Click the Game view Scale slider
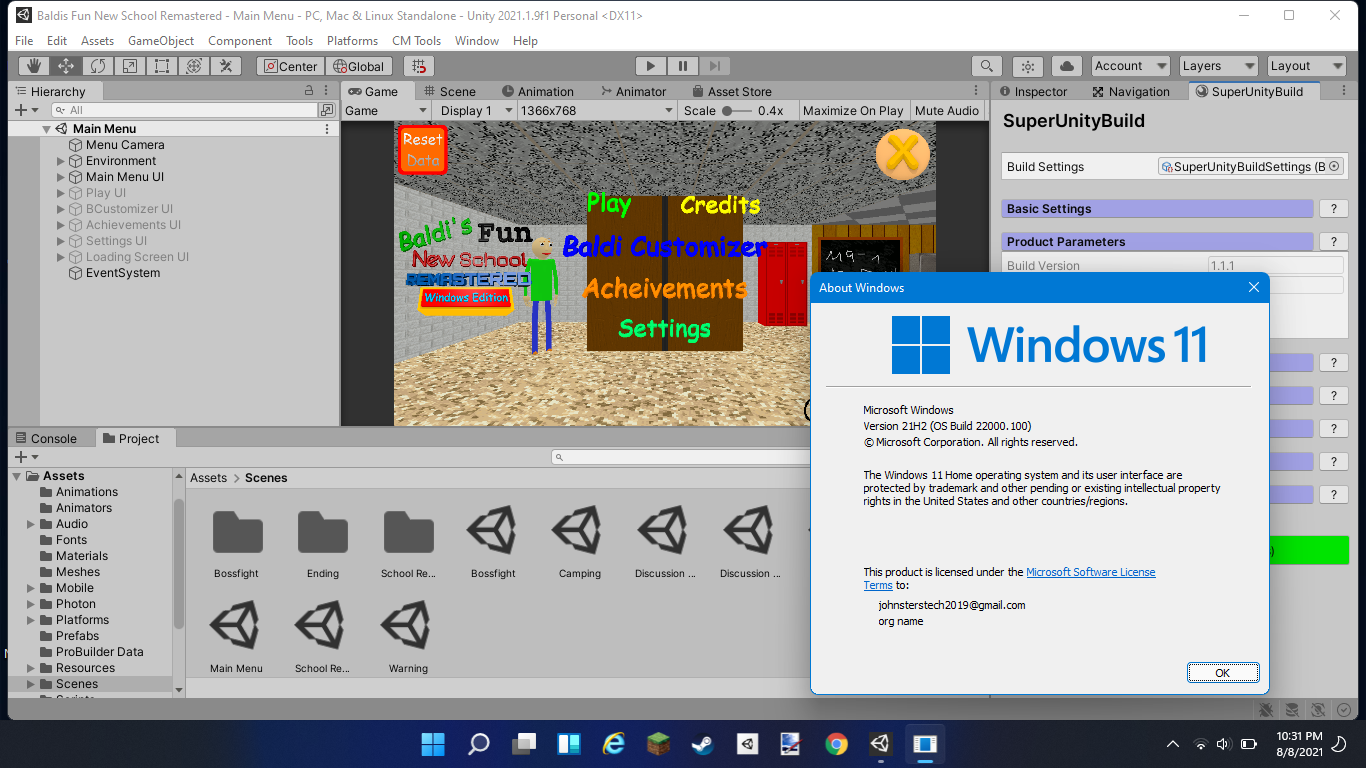The width and height of the screenshot is (1366, 768). coord(737,111)
